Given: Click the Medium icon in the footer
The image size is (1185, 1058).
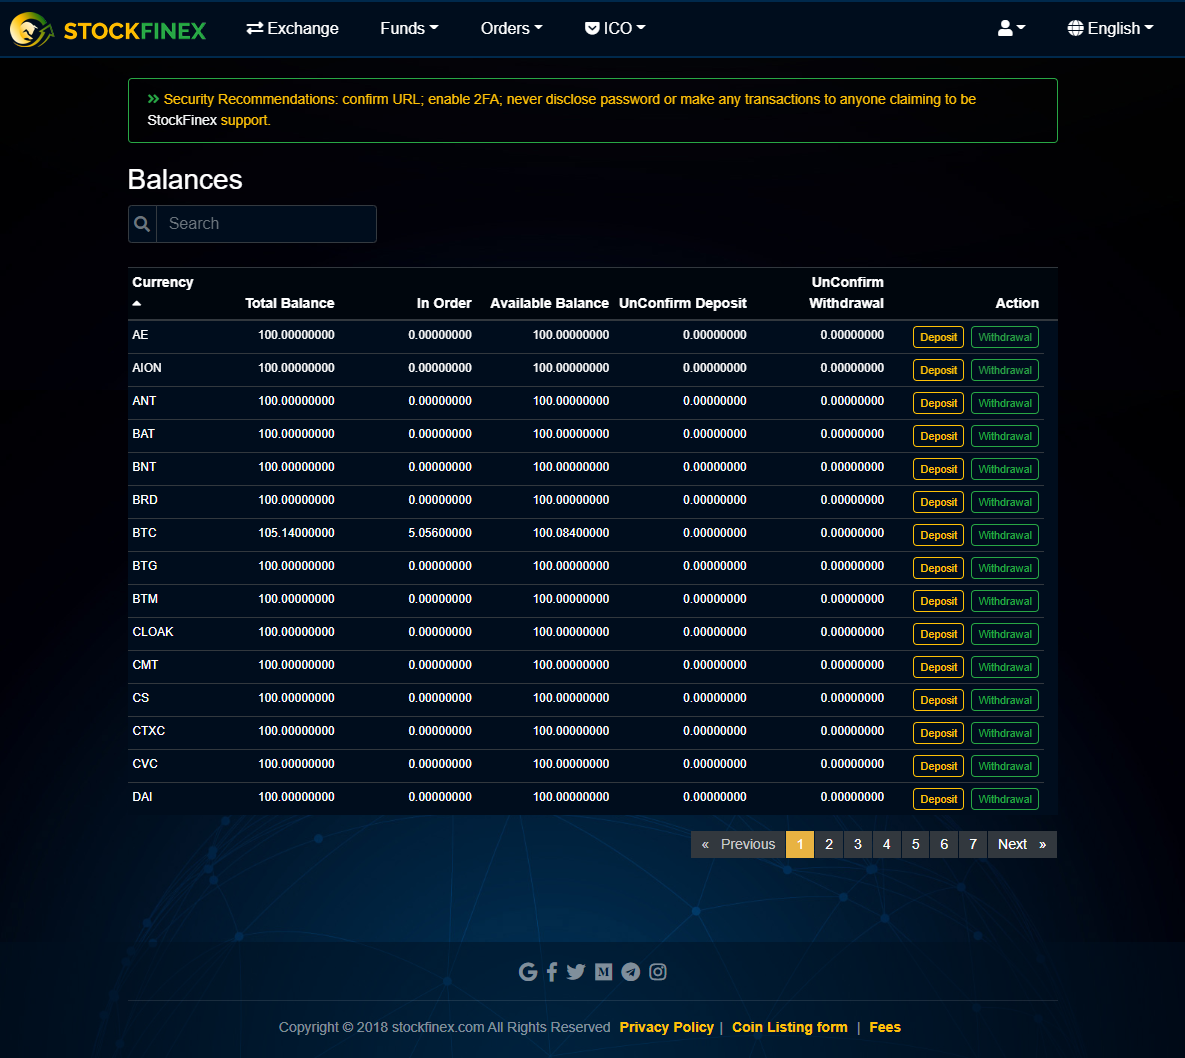Looking at the screenshot, I should tap(603, 971).
